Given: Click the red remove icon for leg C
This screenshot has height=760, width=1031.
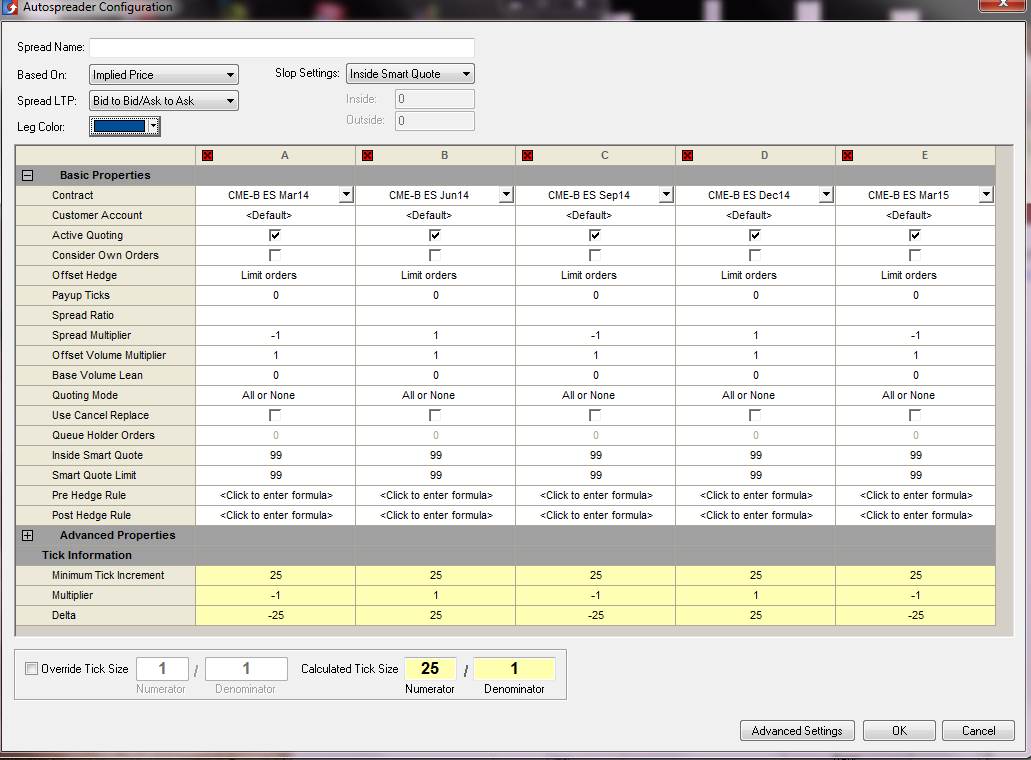Looking at the screenshot, I should tap(528, 156).
